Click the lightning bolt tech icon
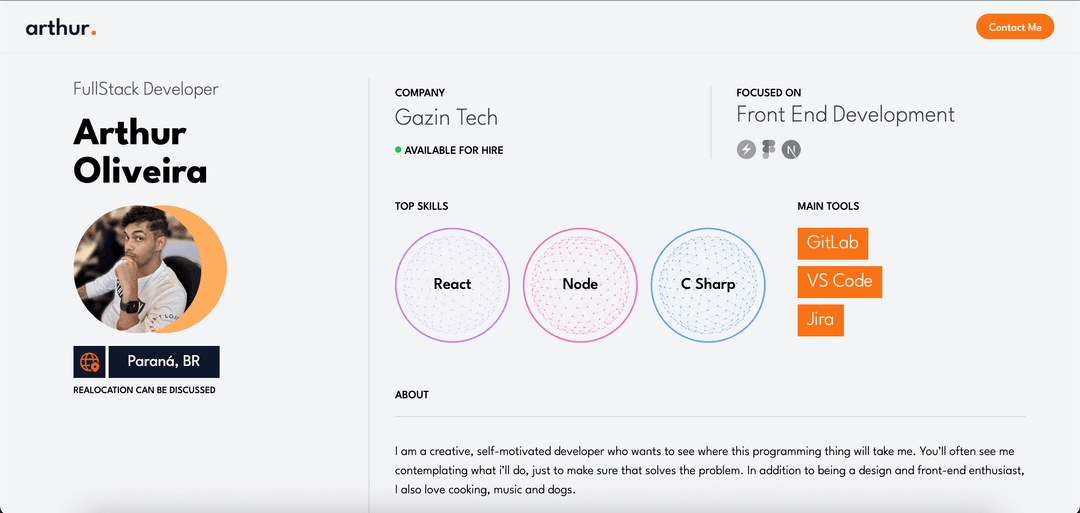Screen dimensions: 1080x513 pyautogui.click(x=746, y=150)
